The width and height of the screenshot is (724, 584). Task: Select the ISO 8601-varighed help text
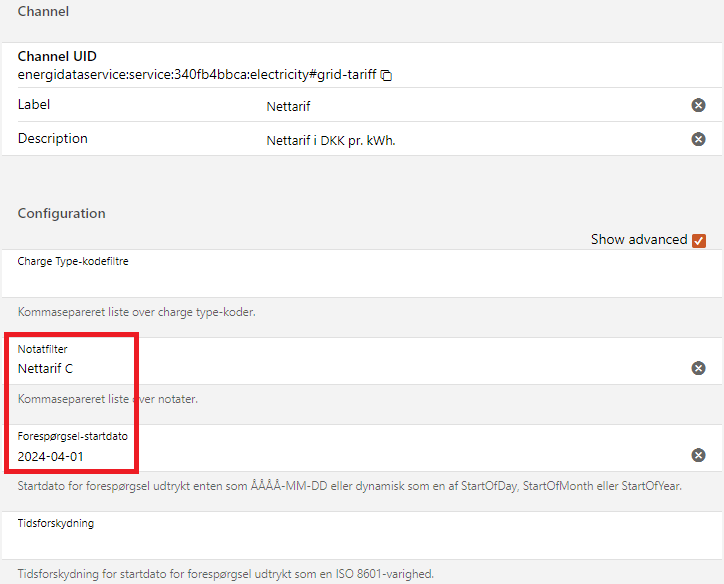click(226, 574)
